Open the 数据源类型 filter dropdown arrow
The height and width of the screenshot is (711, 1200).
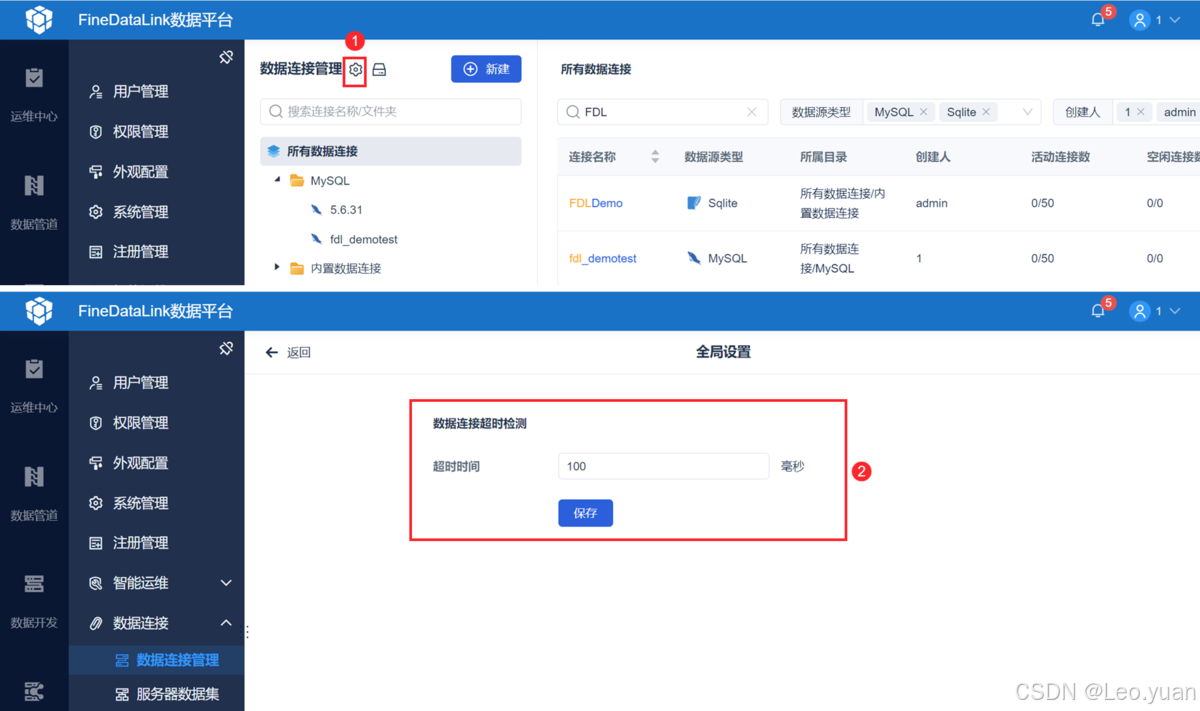pyautogui.click(x=1027, y=112)
